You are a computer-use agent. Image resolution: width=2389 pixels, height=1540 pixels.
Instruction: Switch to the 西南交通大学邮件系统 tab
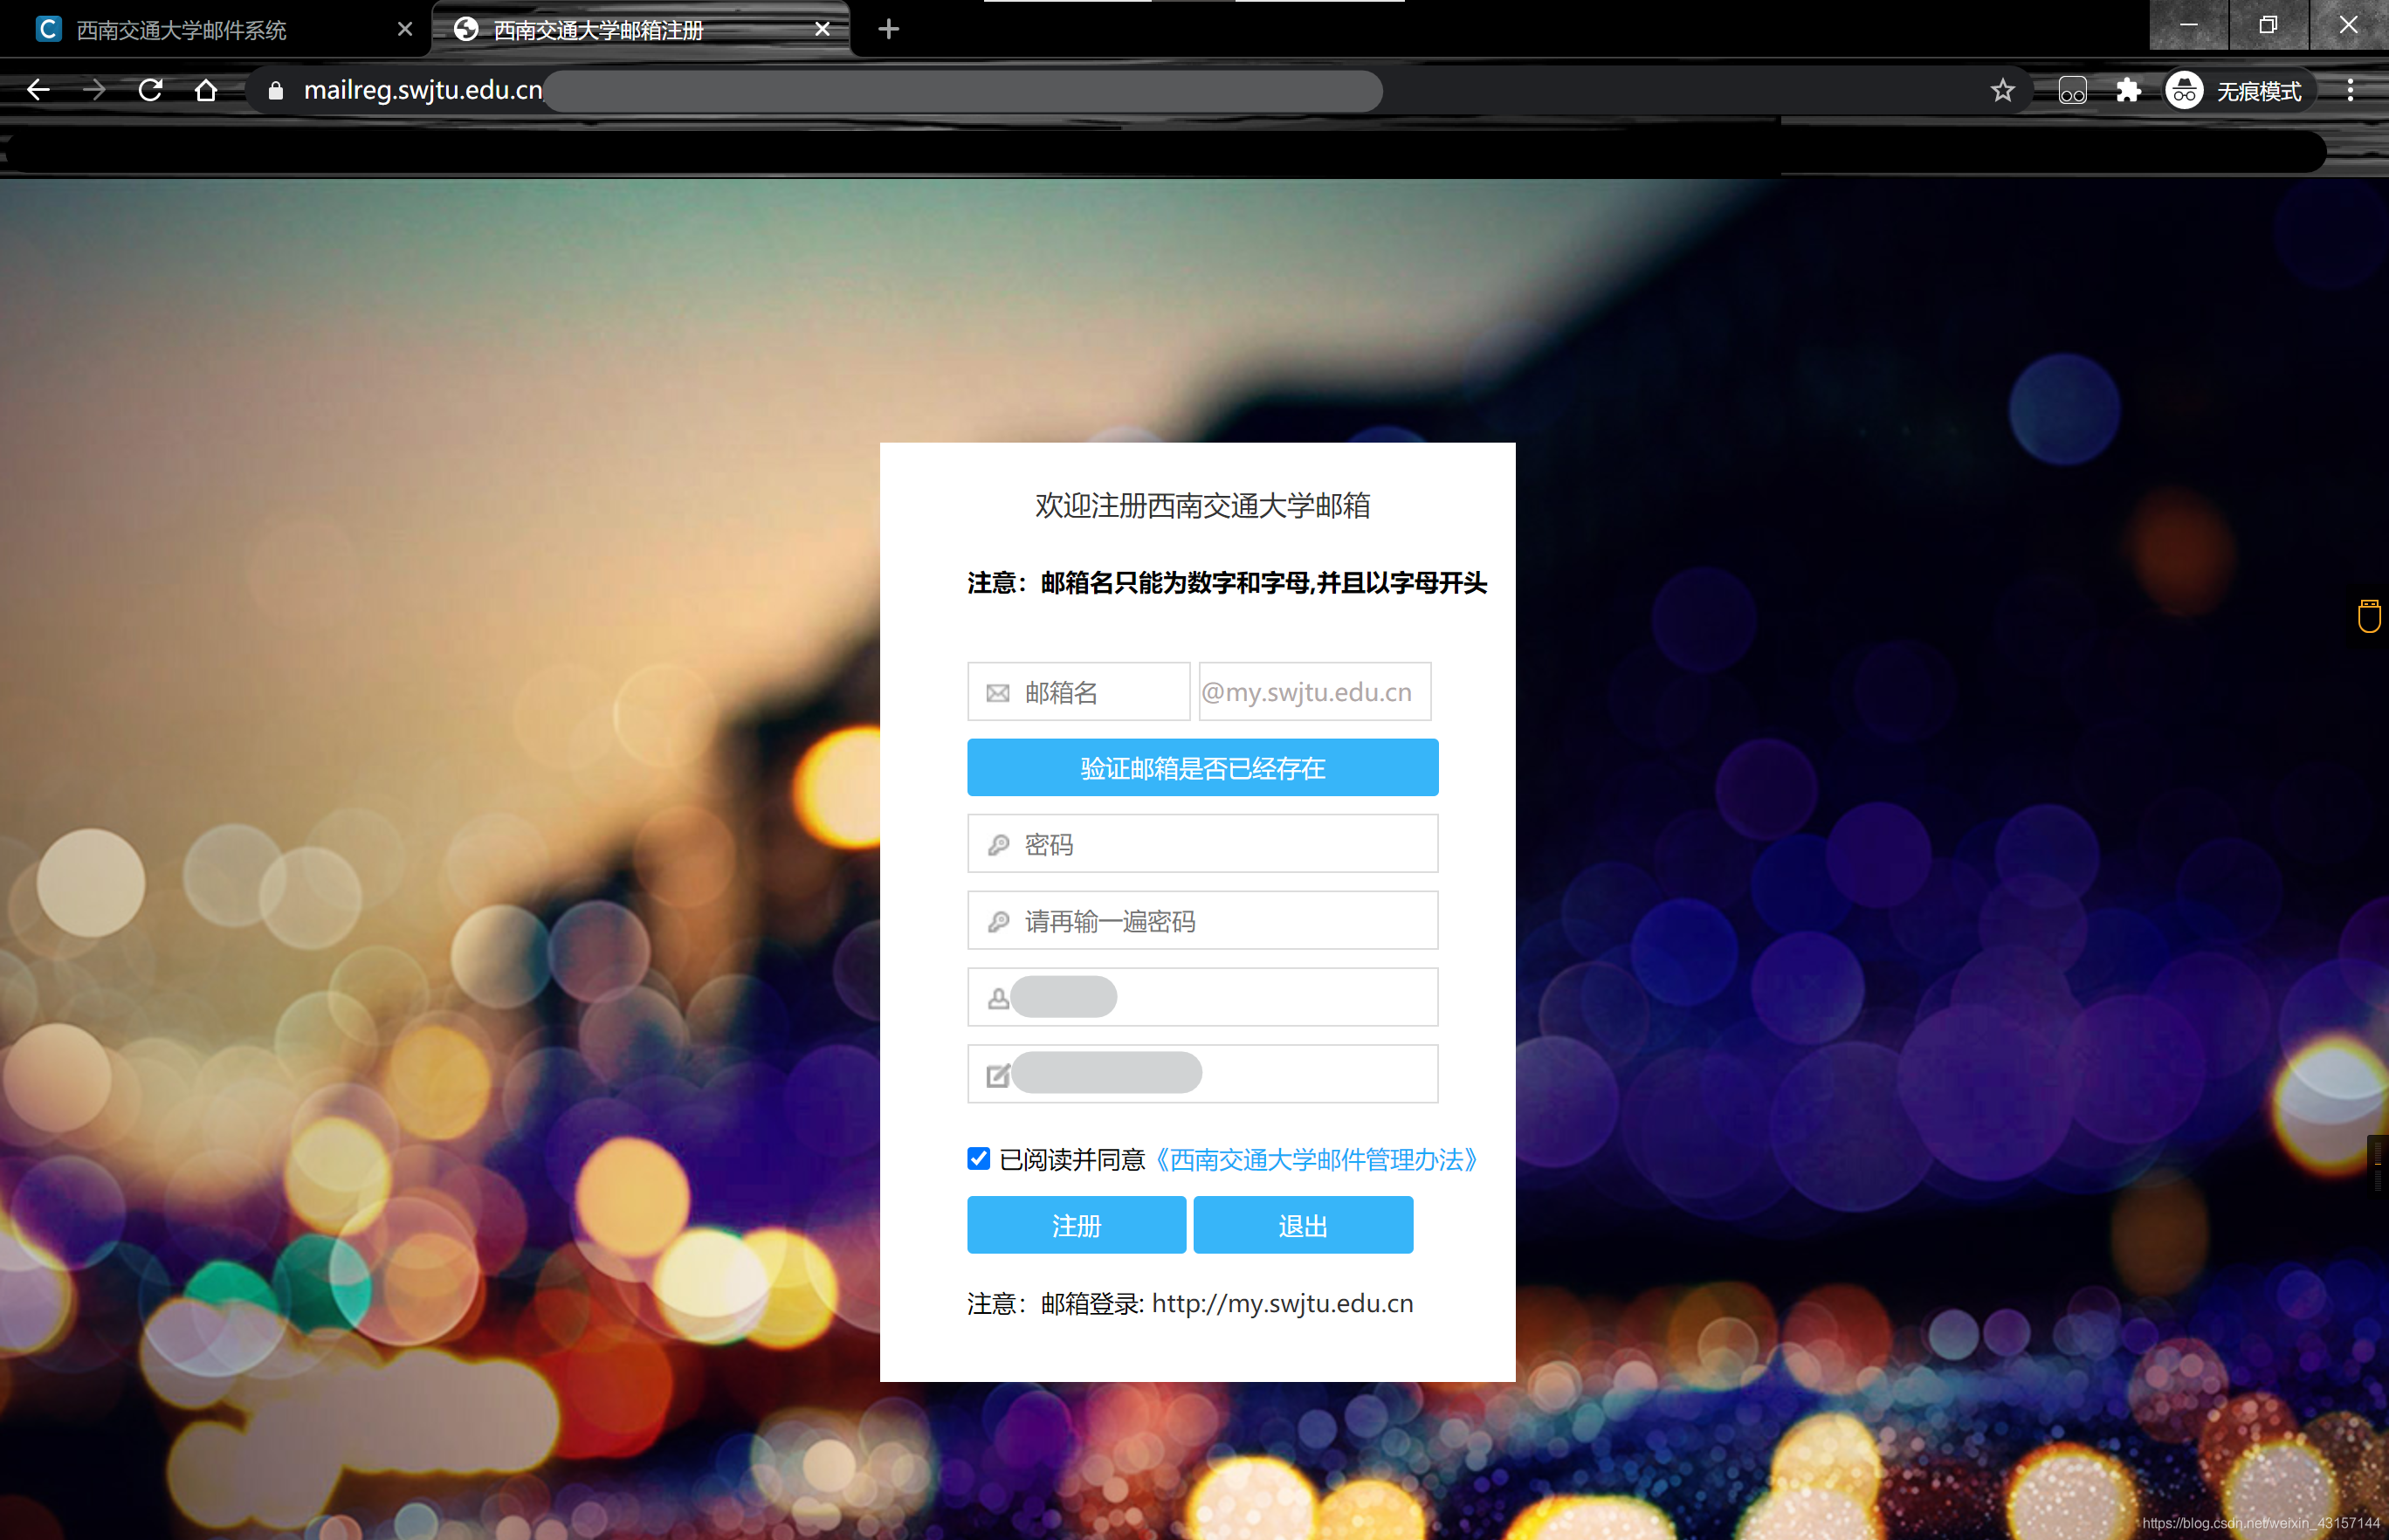coord(180,30)
